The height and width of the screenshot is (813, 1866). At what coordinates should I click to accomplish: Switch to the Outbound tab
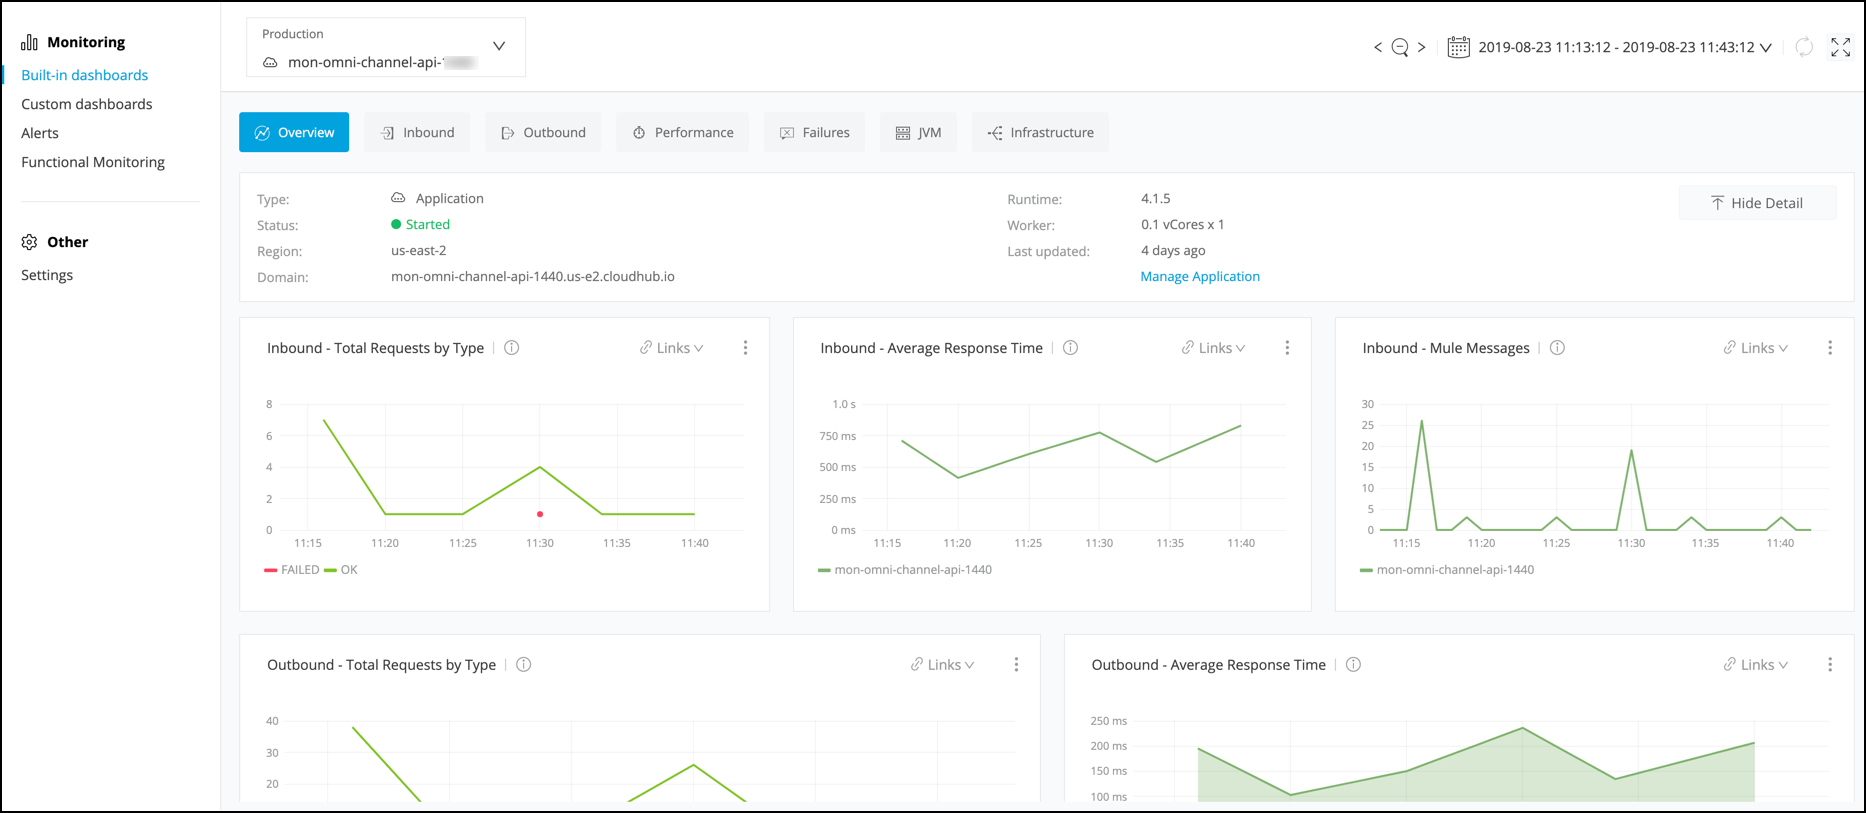coord(543,132)
